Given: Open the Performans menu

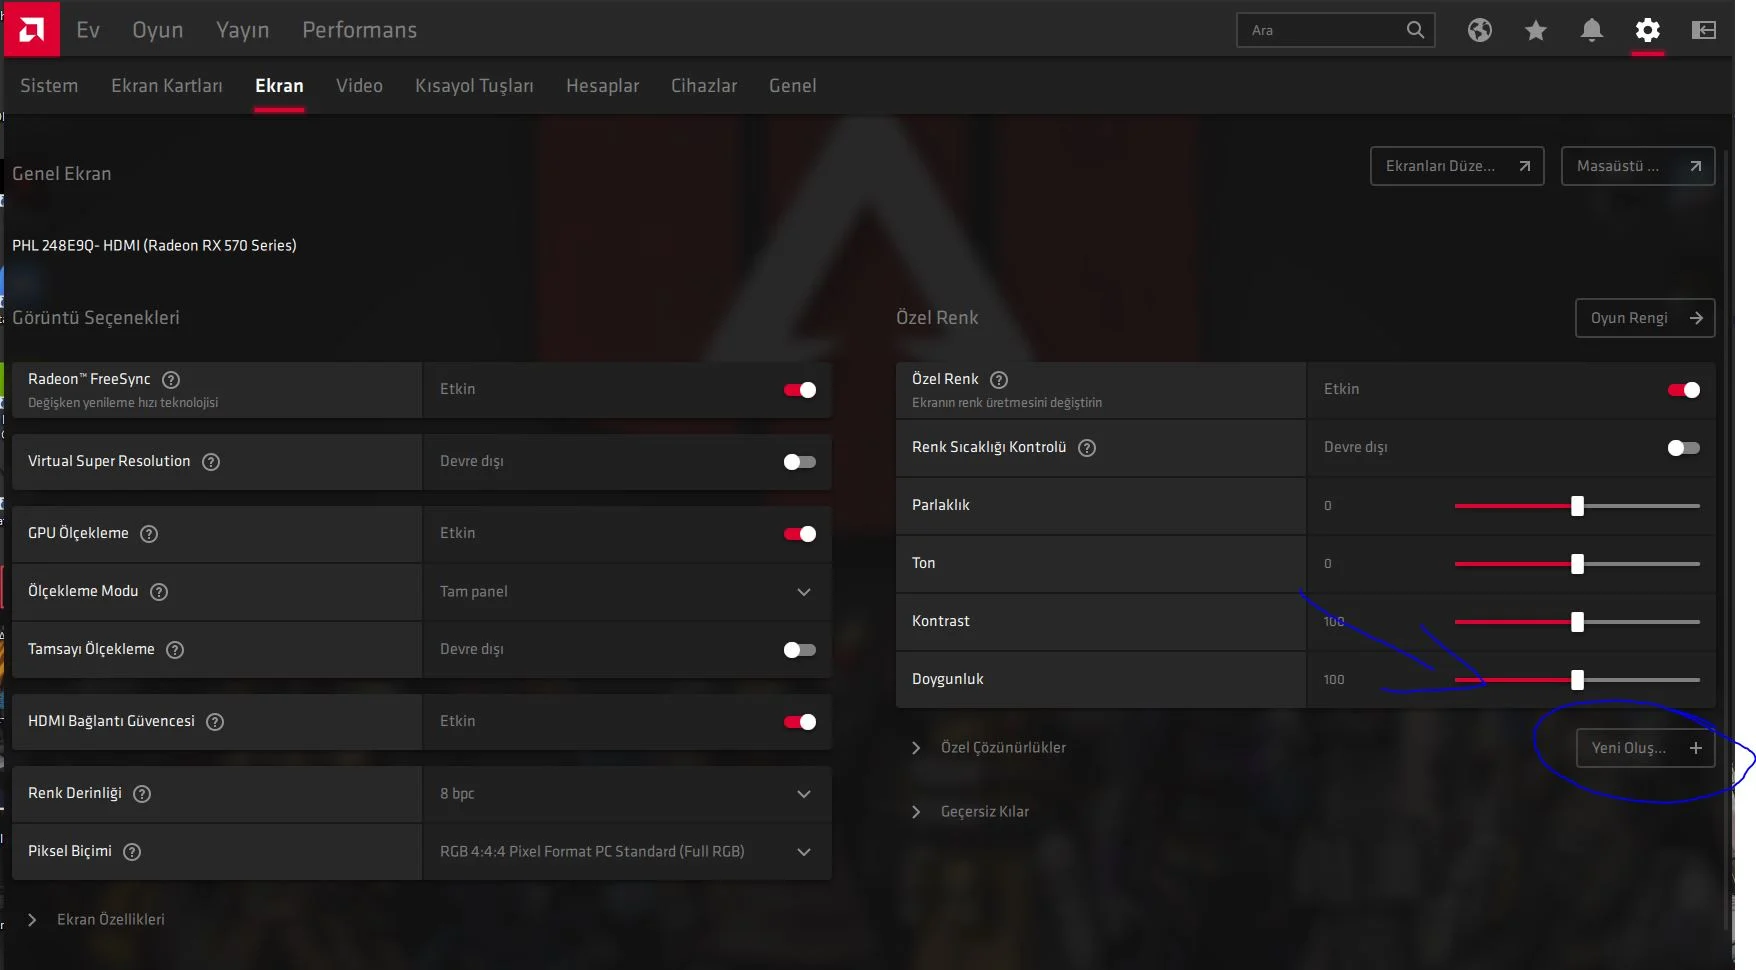Looking at the screenshot, I should pos(359,30).
